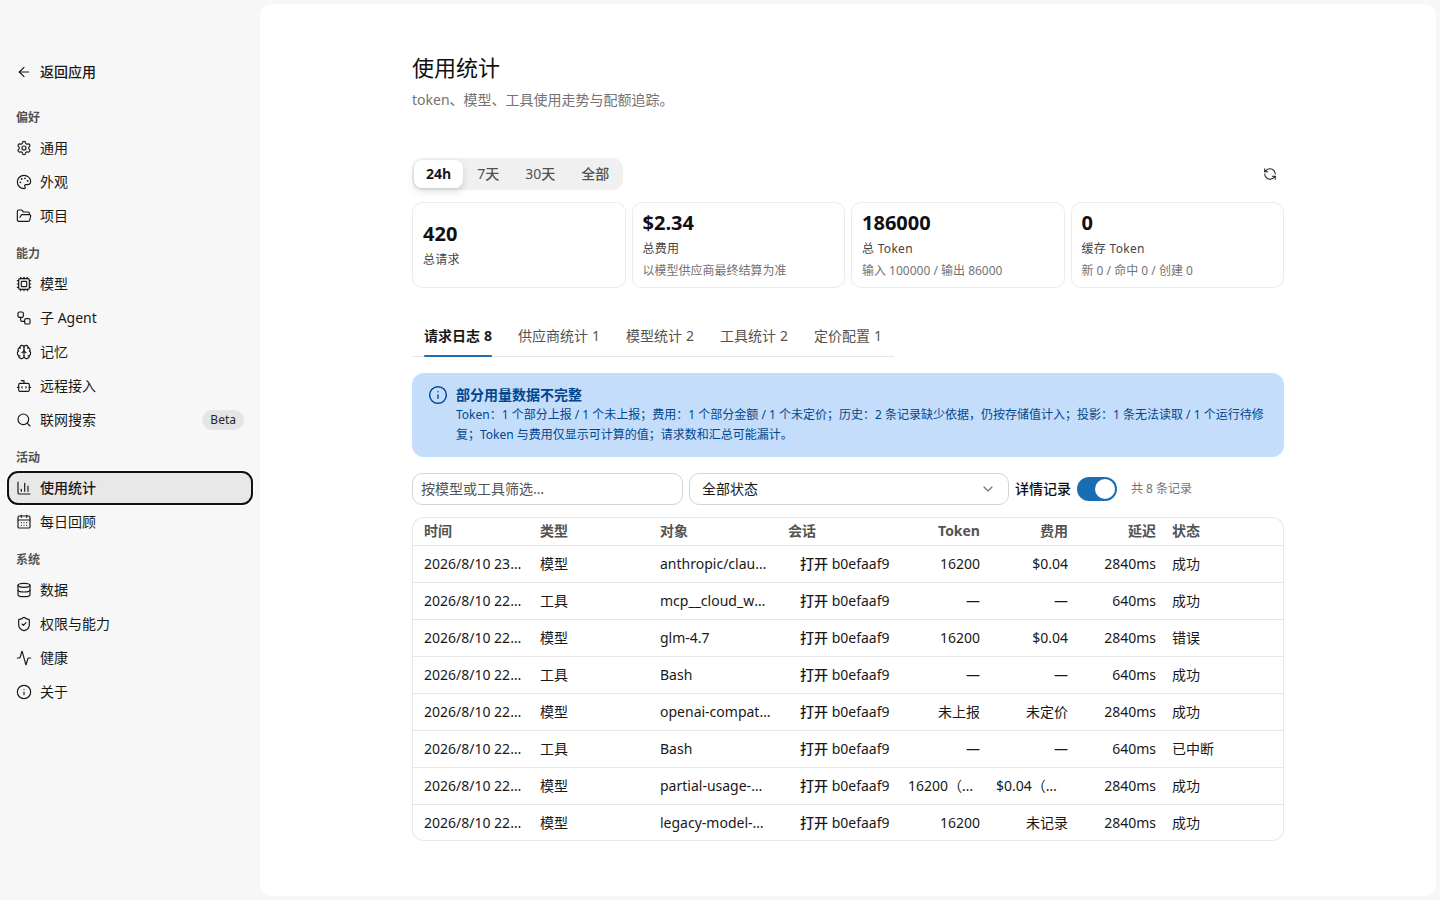Click the 未上报 token cell

pyautogui.click(x=959, y=712)
